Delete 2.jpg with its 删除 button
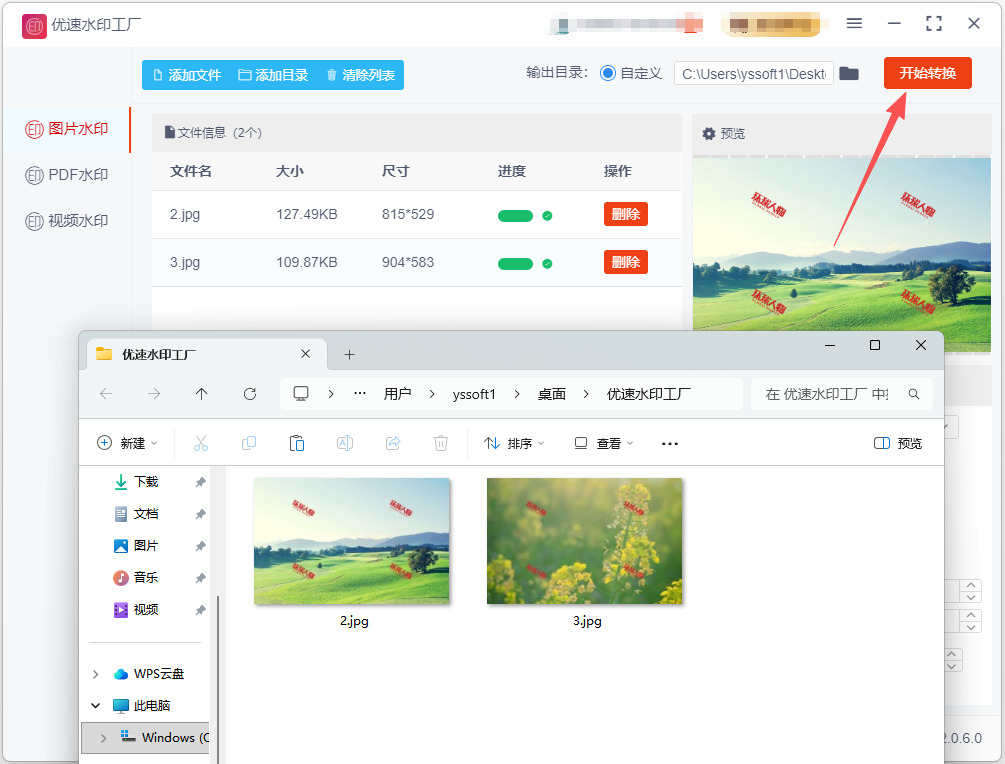Image resolution: width=1005 pixels, height=764 pixels. coord(626,214)
